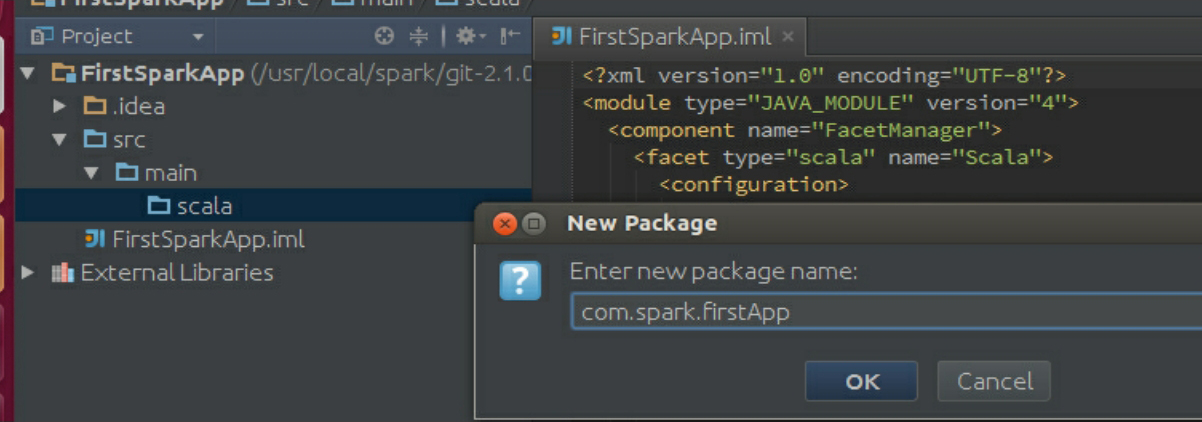1202x422 pixels.
Task: Click the External Libraries icon
Action: 62,272
